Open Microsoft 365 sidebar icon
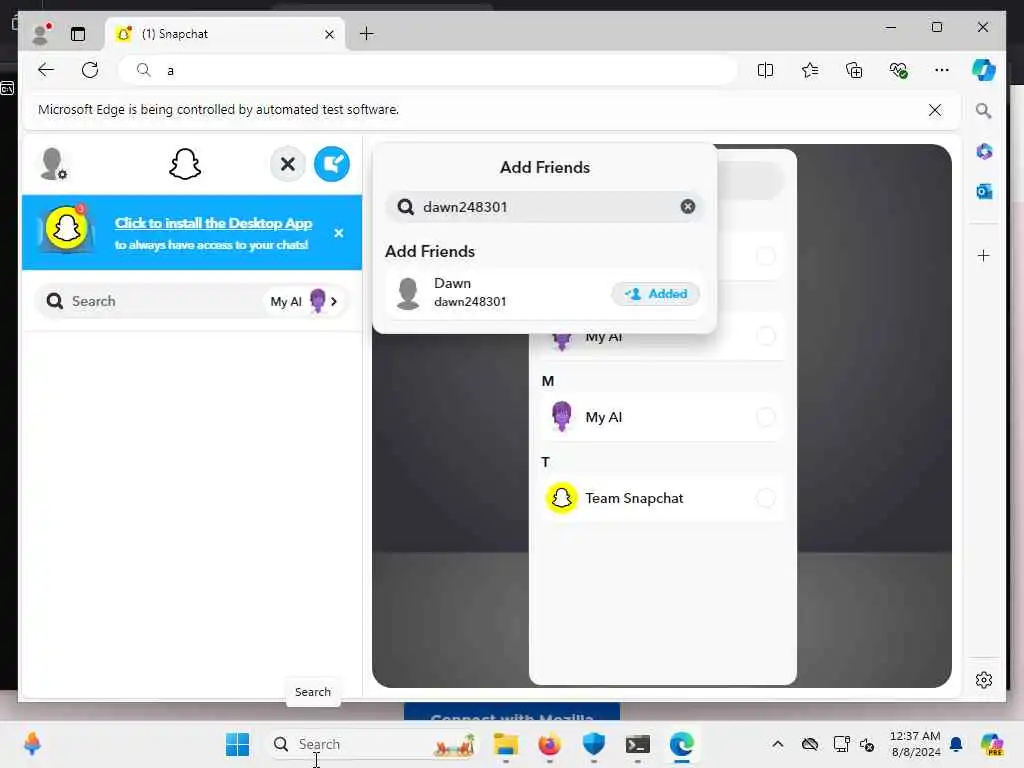 click(x=984, y=152)
